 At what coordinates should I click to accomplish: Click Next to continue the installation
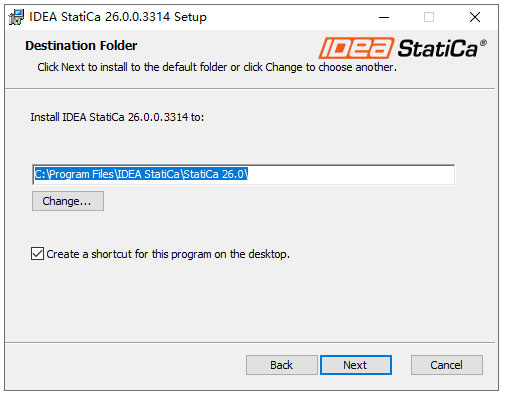tap(356, 365)
